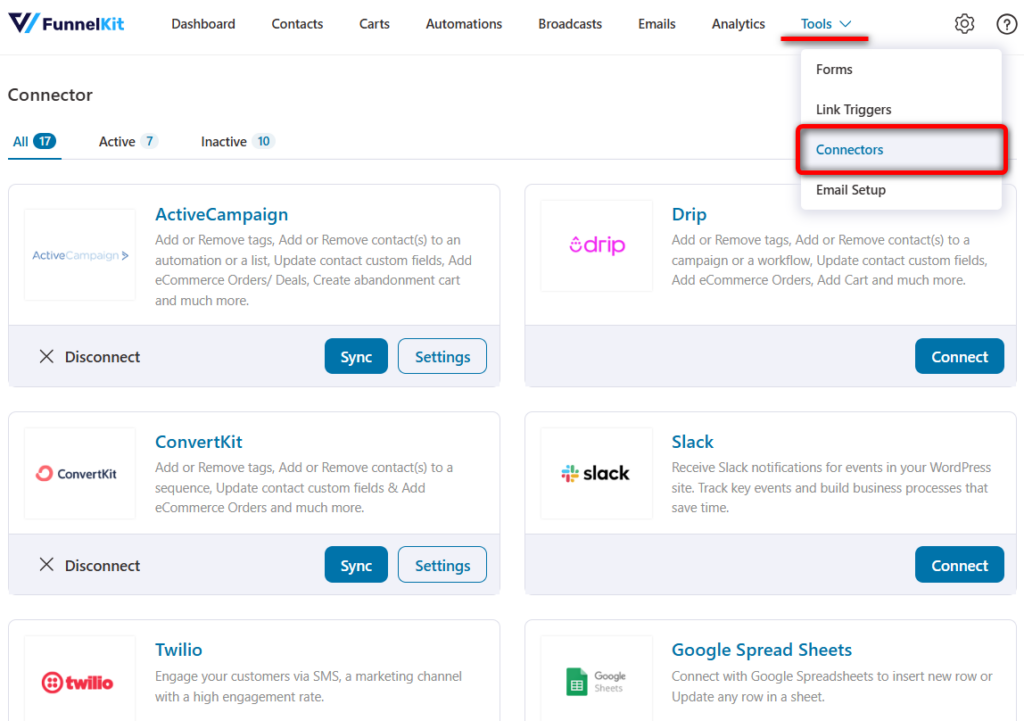This screenshot has height=721, width=1024.
Task: Open the settings gear icon
Action: (964, 23)
